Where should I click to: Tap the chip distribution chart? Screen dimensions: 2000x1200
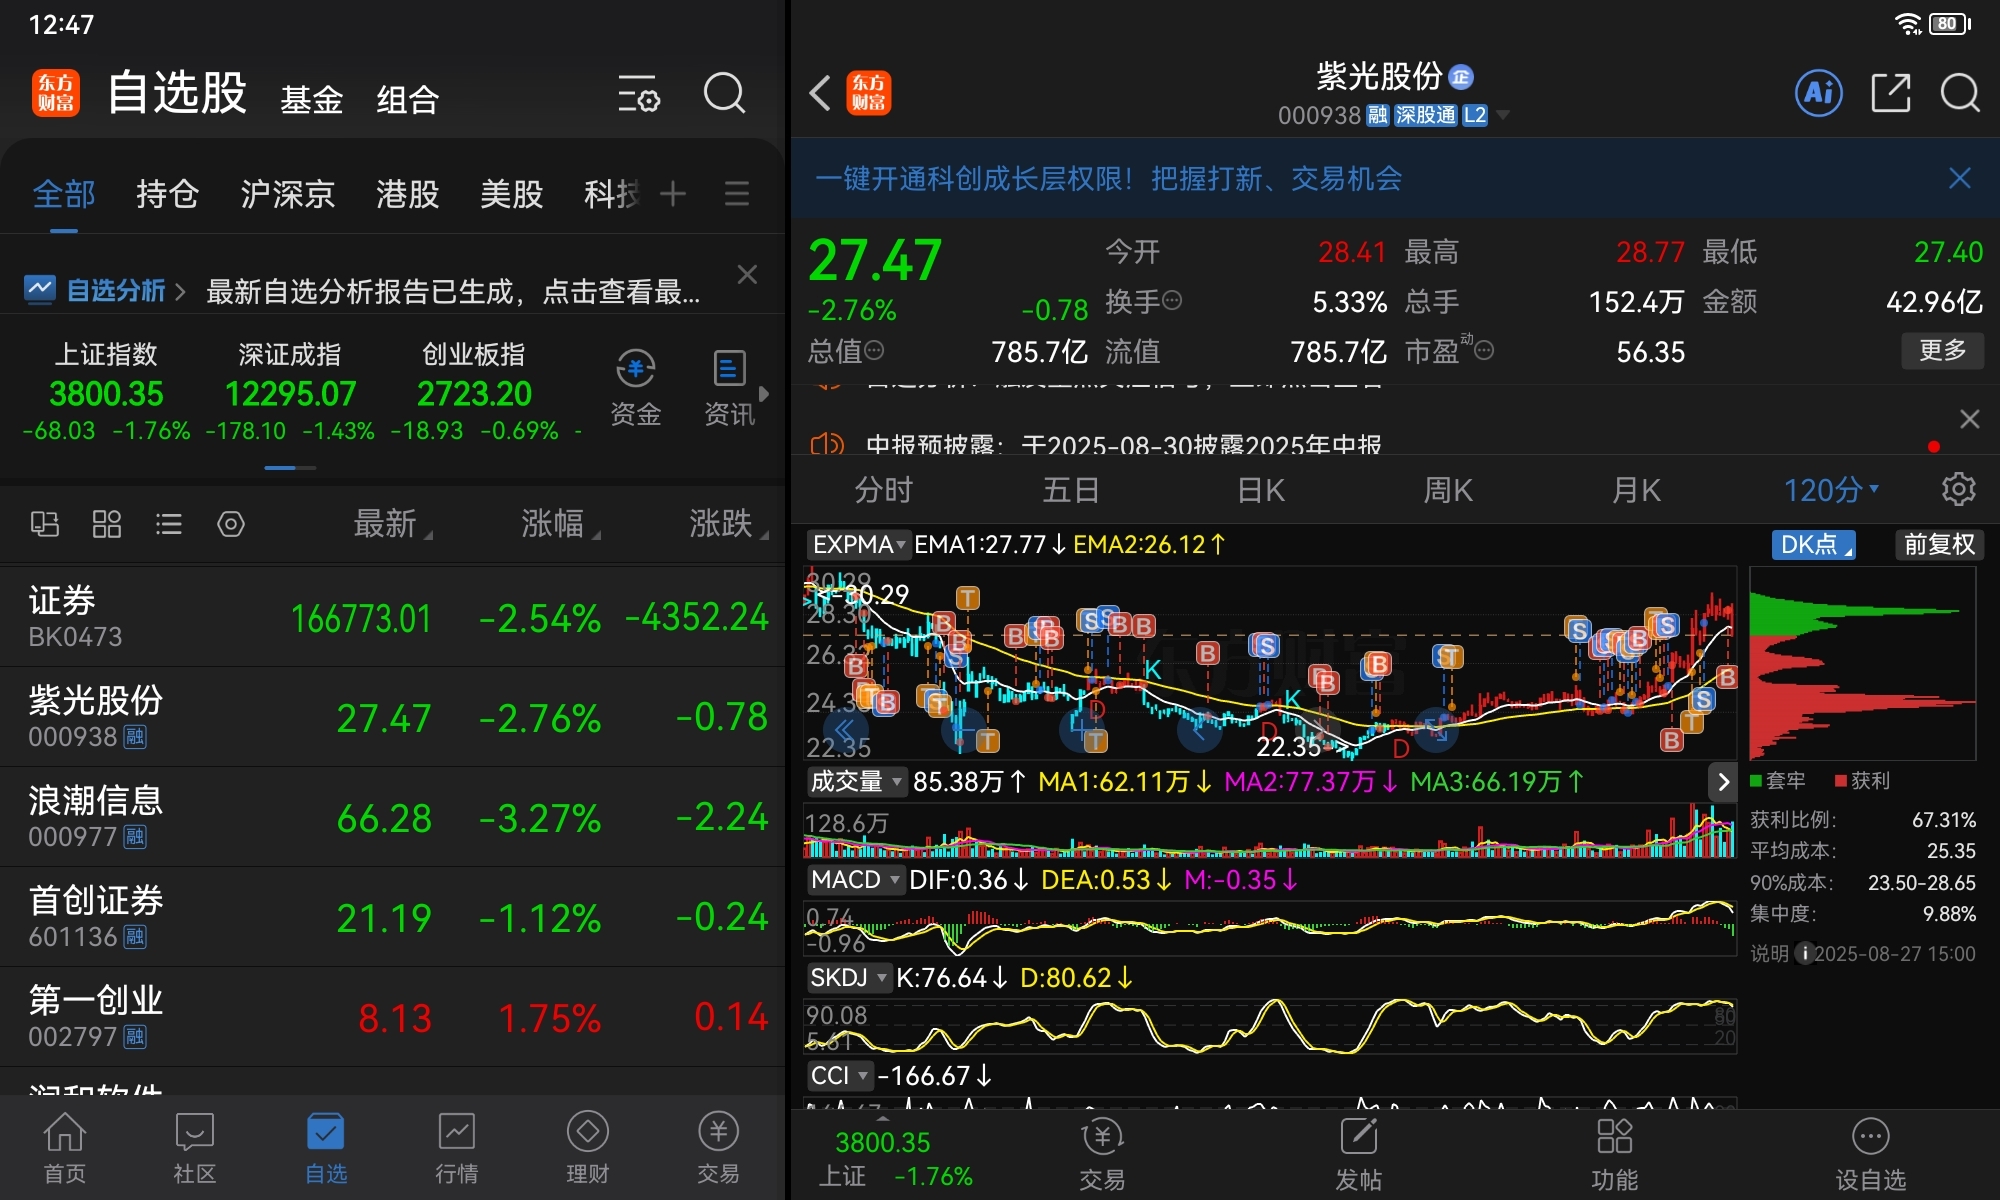(x=1862, y=663)
